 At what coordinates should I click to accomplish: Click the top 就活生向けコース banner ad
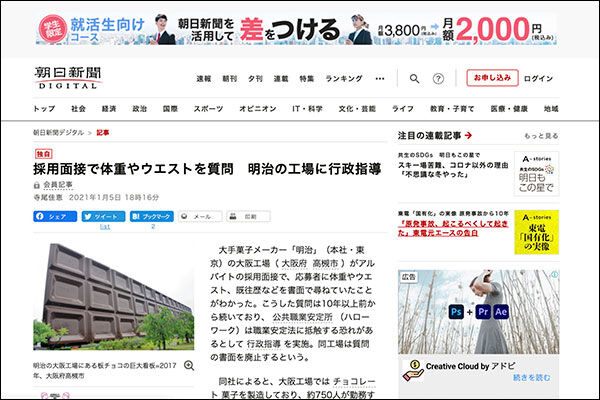pos(297,29)
